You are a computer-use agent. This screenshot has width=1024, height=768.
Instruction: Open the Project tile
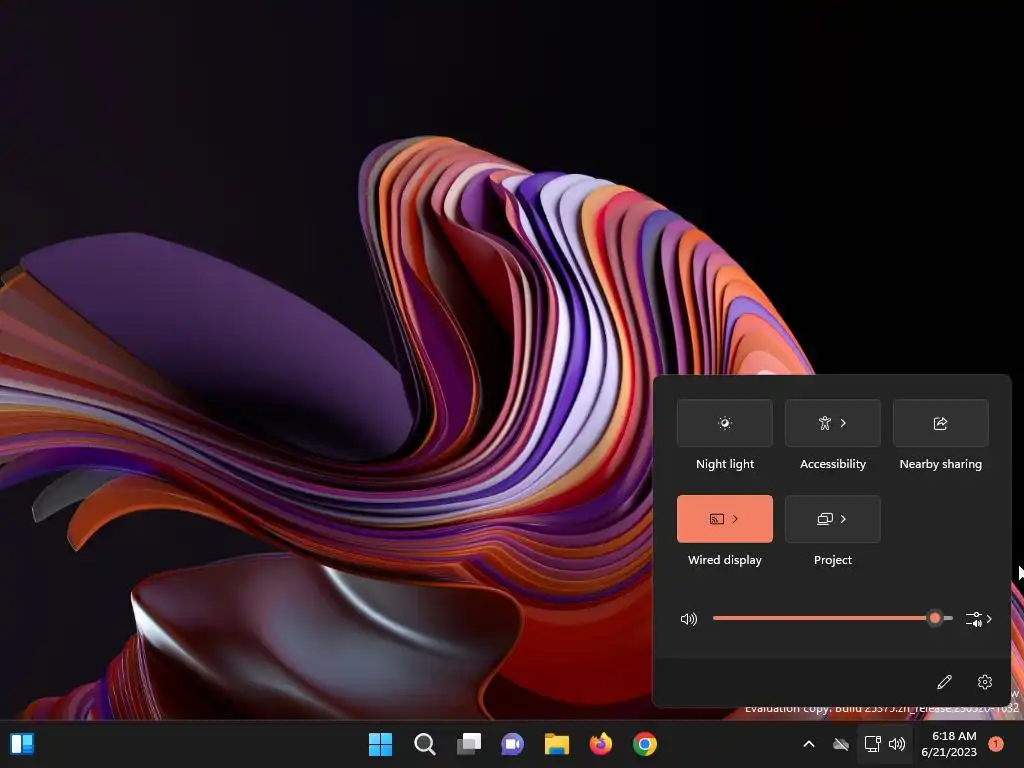pos(833,519)
